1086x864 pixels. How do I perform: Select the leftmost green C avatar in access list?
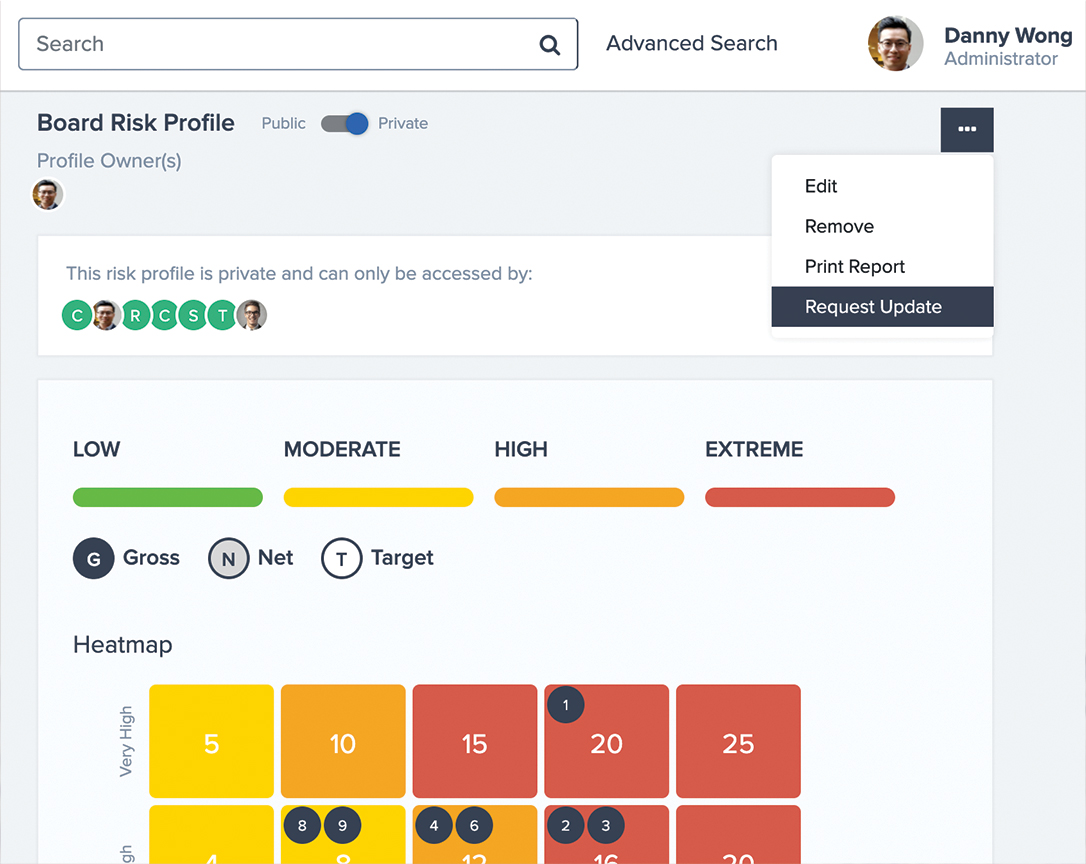click(x=77, y=316)
